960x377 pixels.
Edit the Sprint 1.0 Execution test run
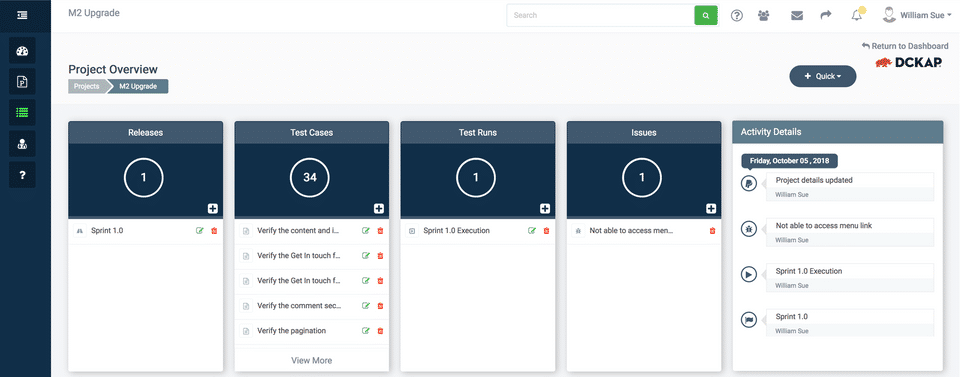[532, 231]
